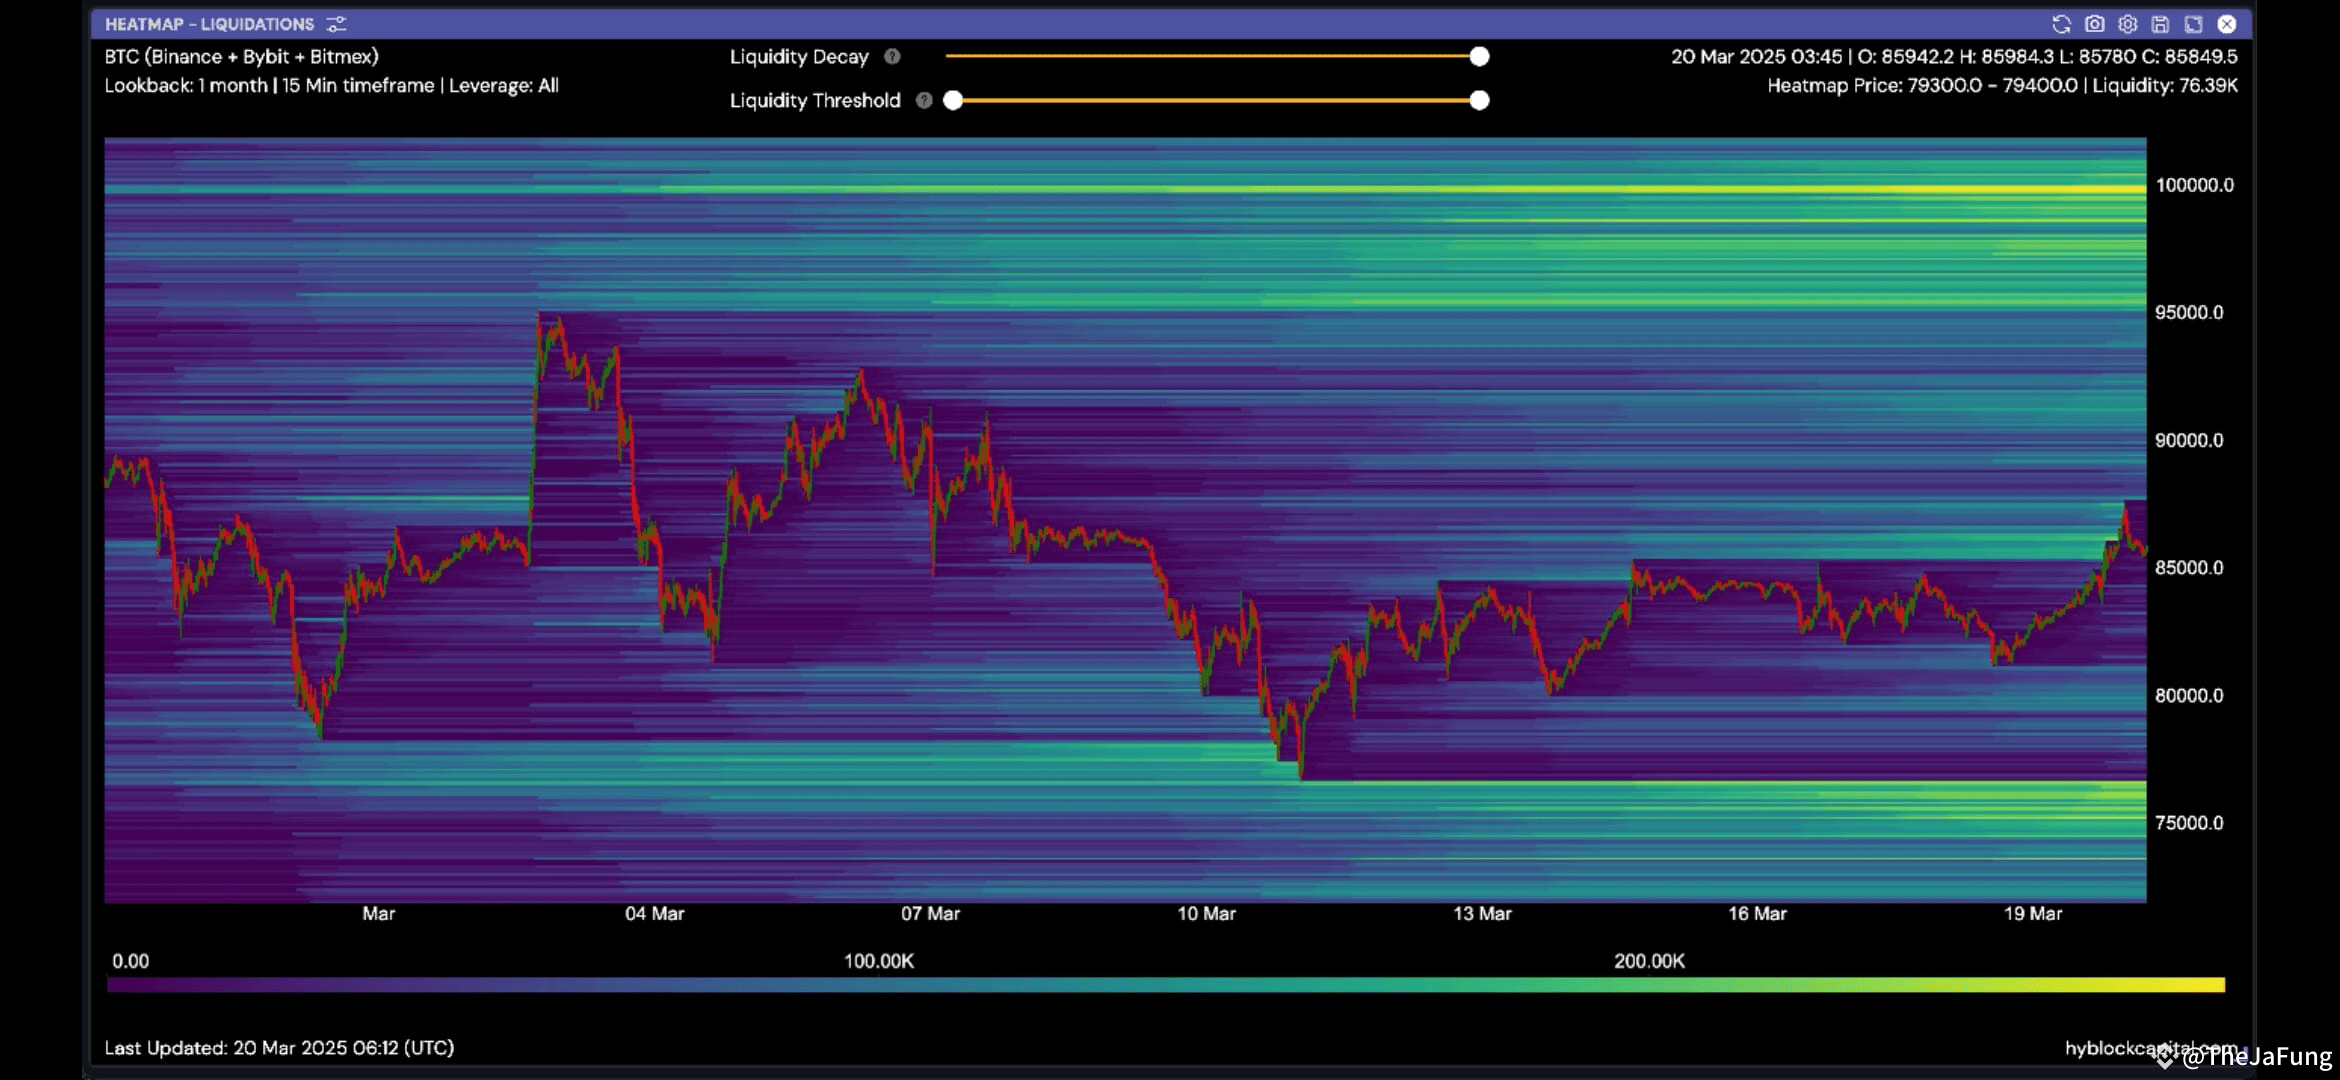Click the 85000.0 price axis label

point(2189,568)
